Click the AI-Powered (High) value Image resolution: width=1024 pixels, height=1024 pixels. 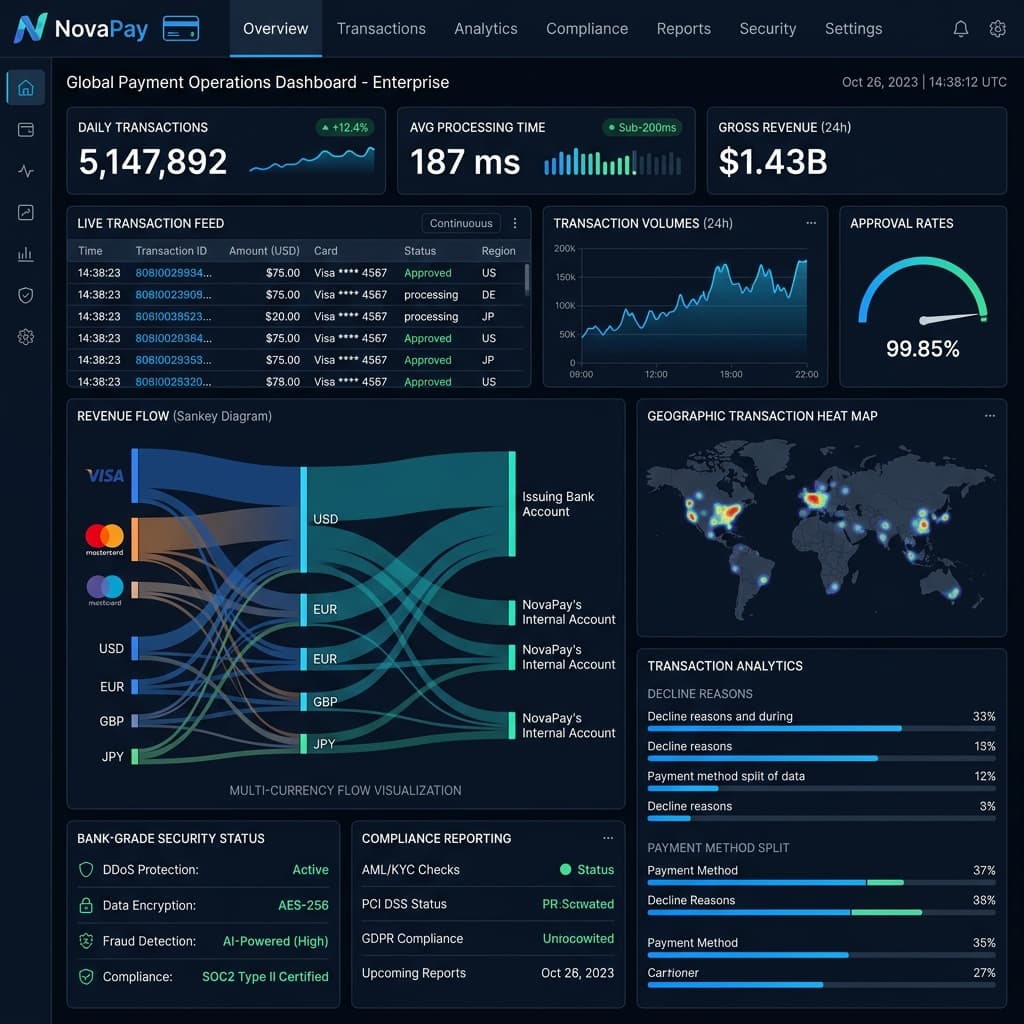tap(276, 941)
